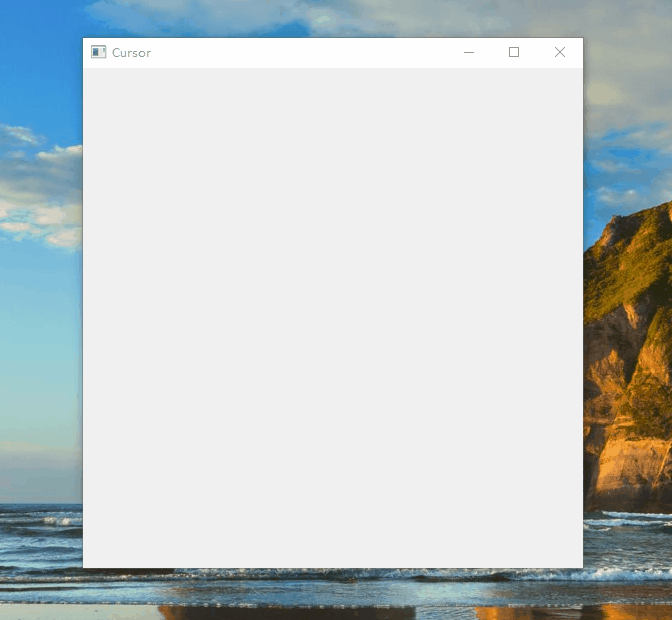This screenshot has height=620, width=672.
Task: Close the Cursor window
Action: pyautogui.click(x=560, y=52)
